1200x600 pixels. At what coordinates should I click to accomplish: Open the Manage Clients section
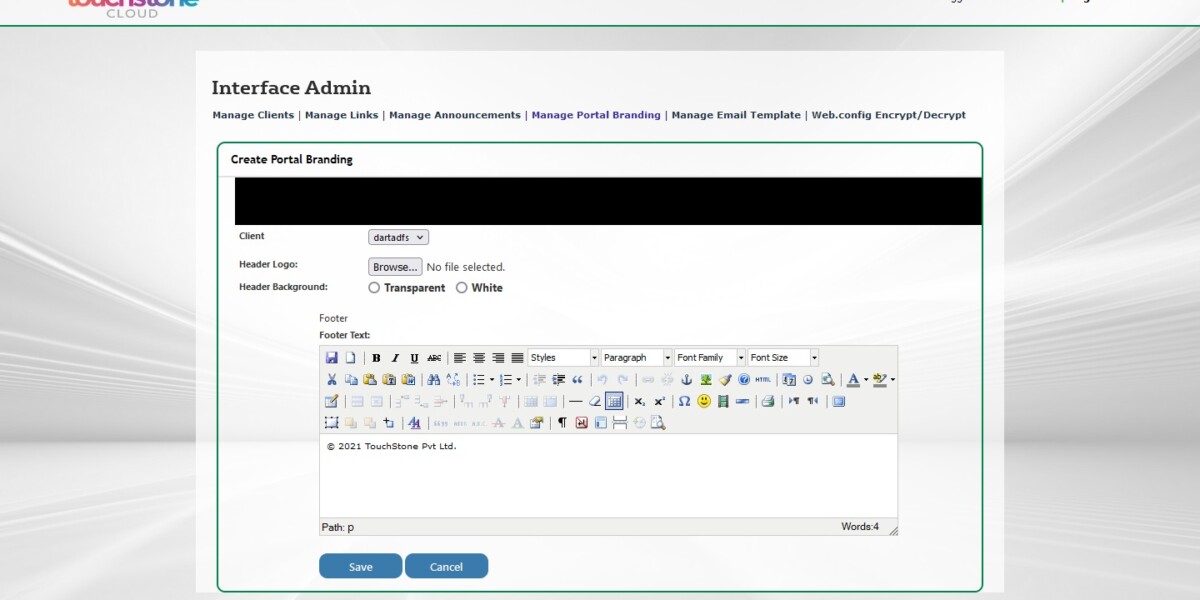point(253,115)
